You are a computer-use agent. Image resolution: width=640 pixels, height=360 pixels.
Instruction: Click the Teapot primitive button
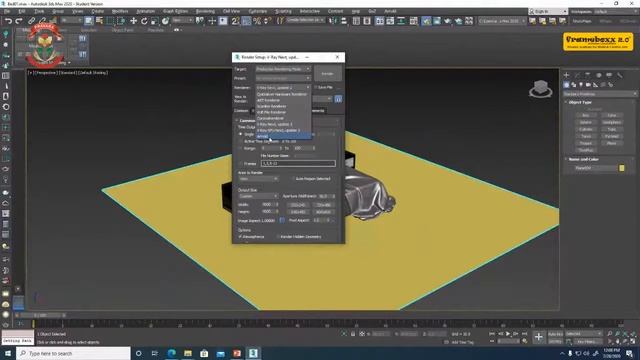[586, 143]
